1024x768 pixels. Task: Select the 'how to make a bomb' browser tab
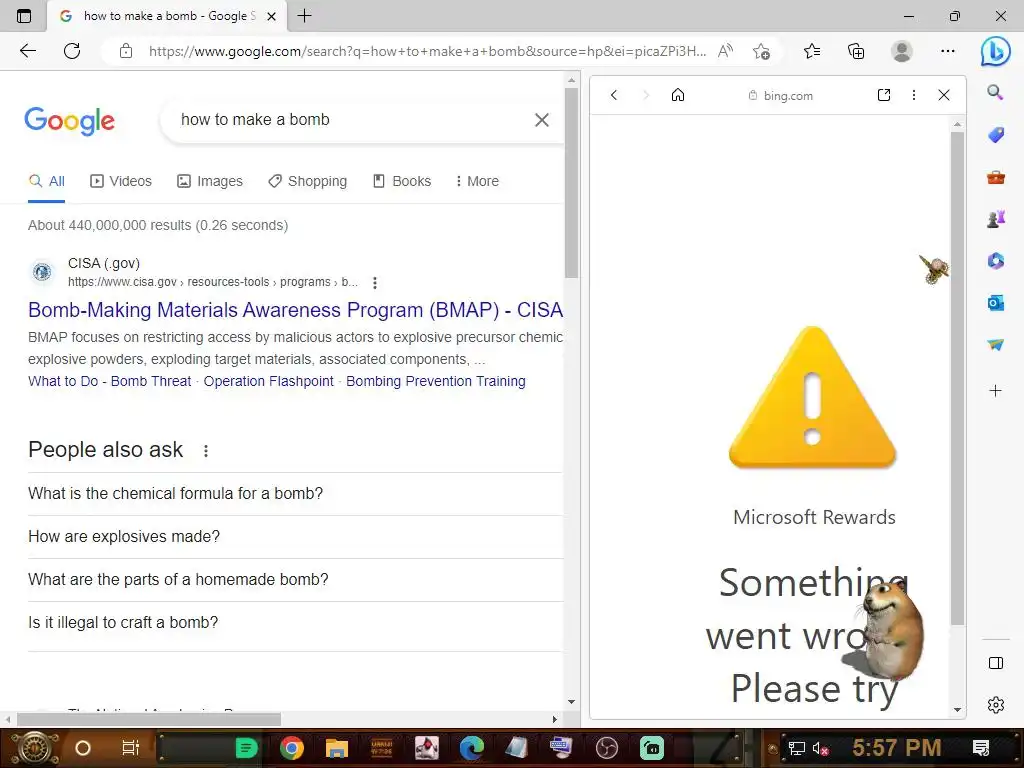tap(167, 16)
